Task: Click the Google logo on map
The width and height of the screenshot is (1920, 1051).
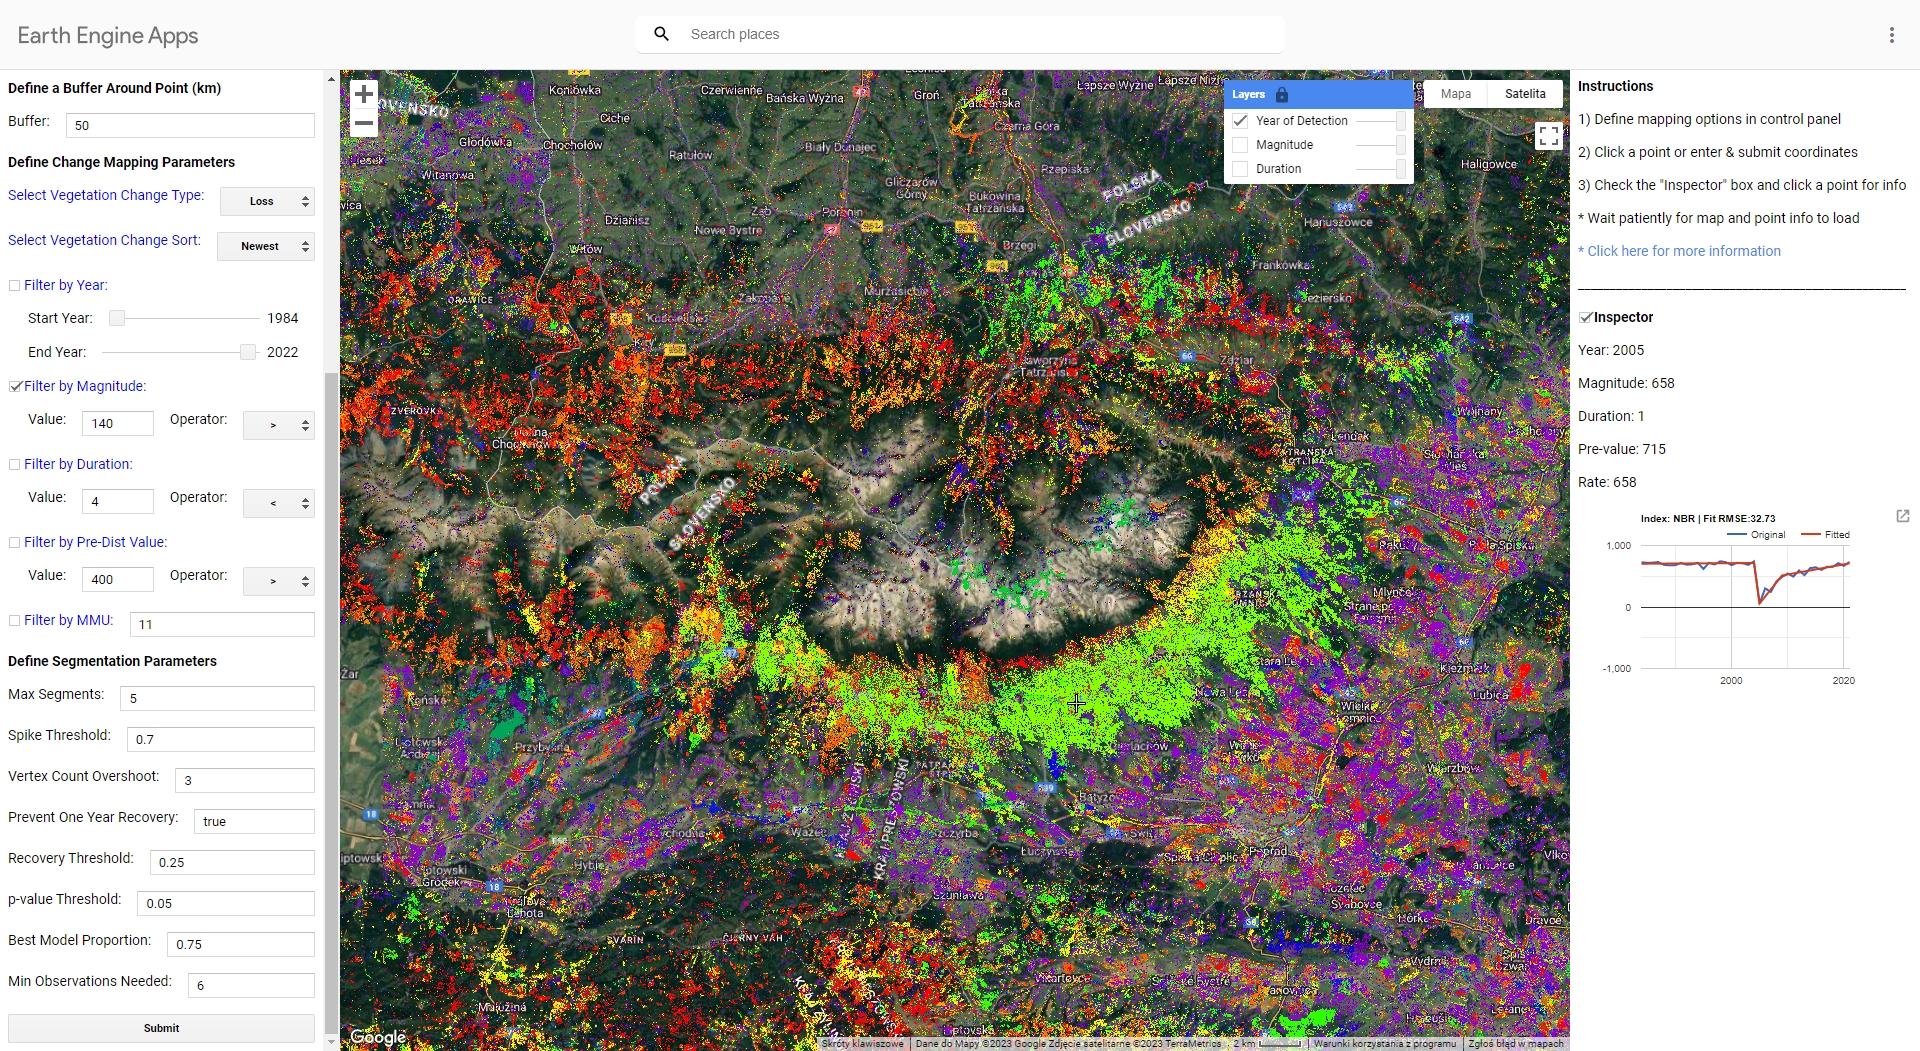Action: tap(378, 1037)
